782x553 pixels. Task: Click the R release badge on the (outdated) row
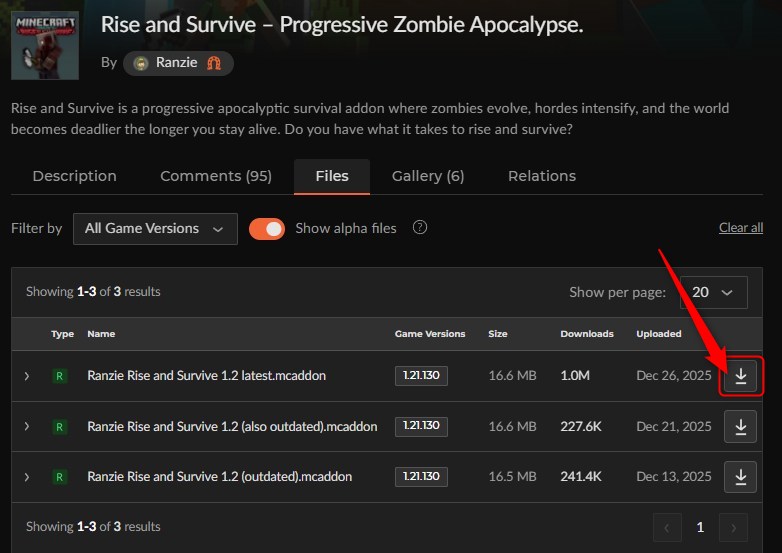[x=59, y=477]
